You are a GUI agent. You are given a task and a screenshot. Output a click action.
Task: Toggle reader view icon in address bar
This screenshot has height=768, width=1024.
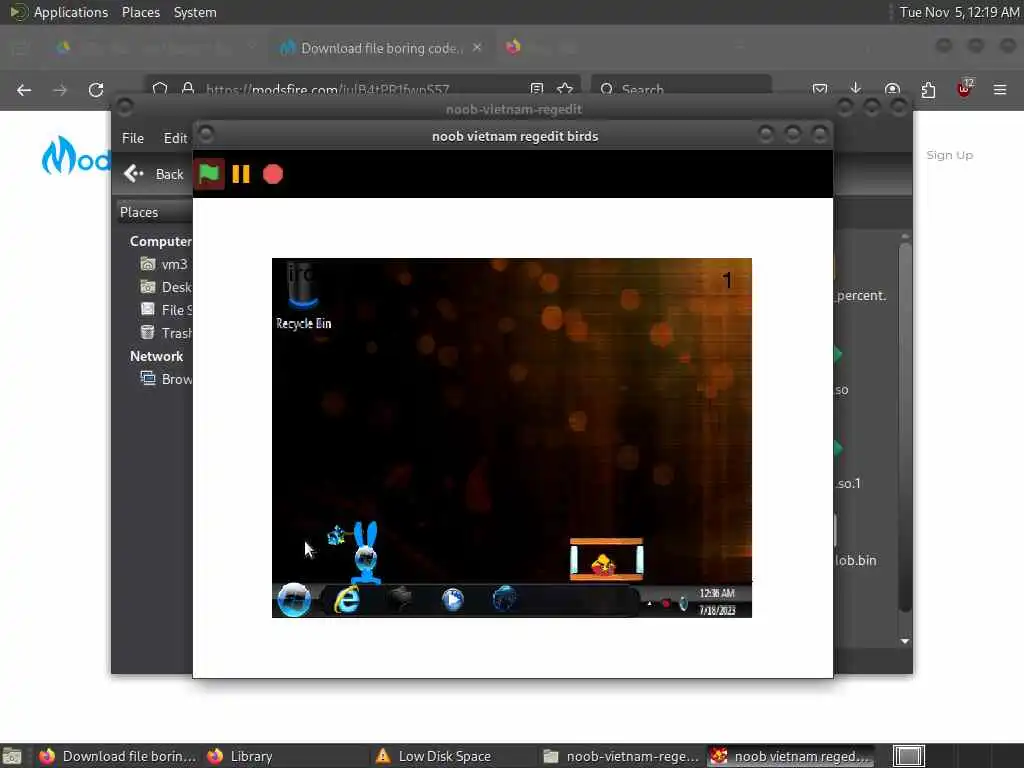pos(537,89)
